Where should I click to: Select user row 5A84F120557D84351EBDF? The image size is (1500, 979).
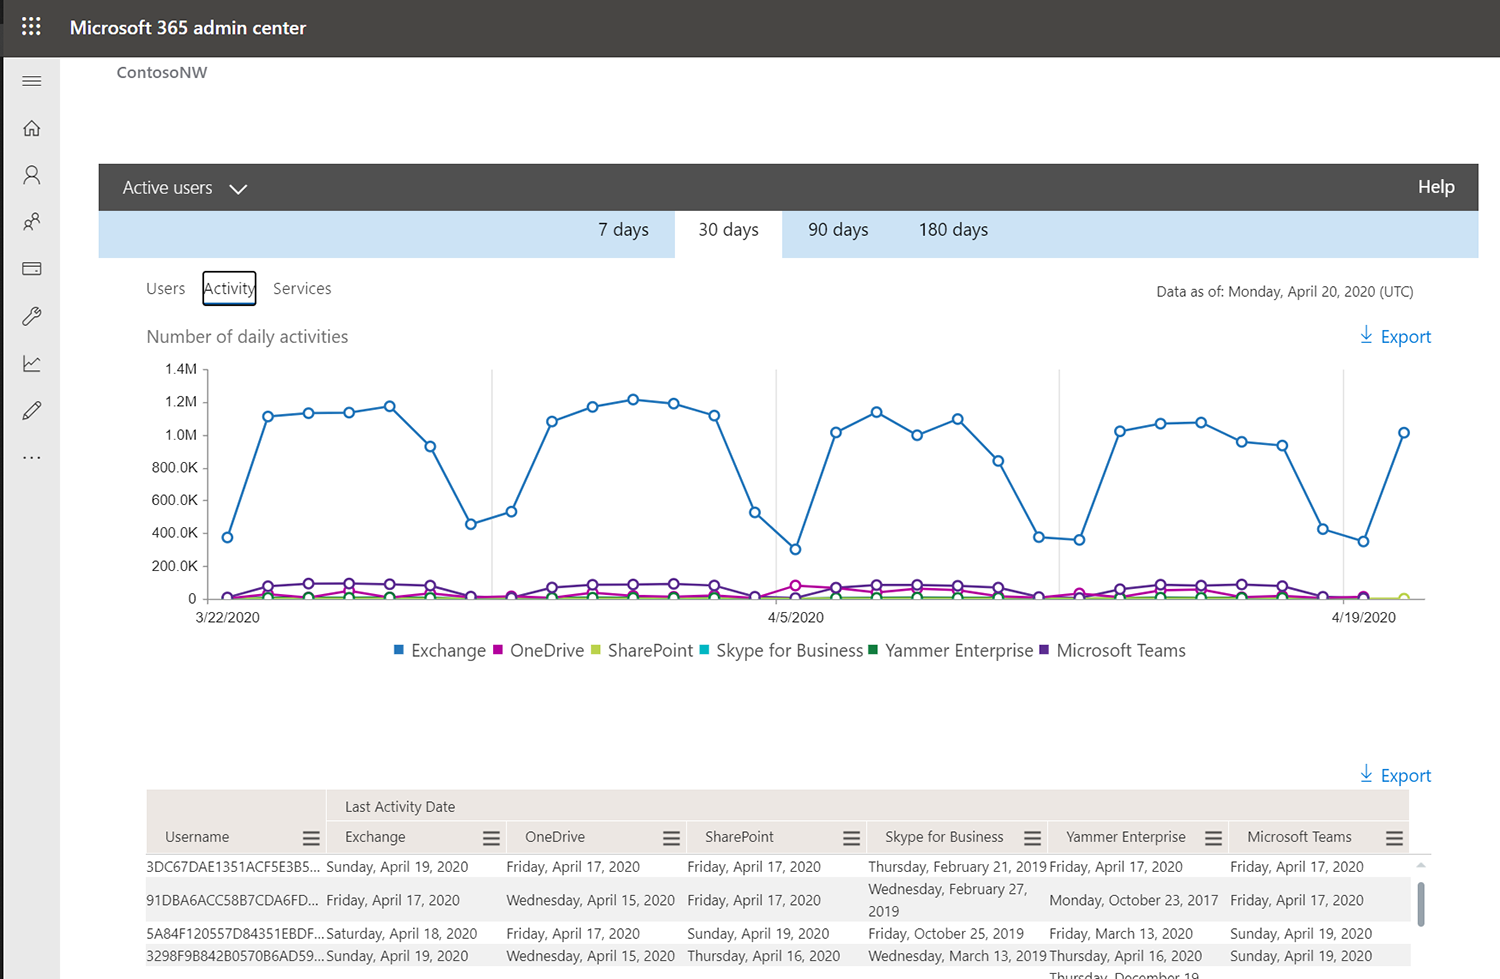[777, 933]
